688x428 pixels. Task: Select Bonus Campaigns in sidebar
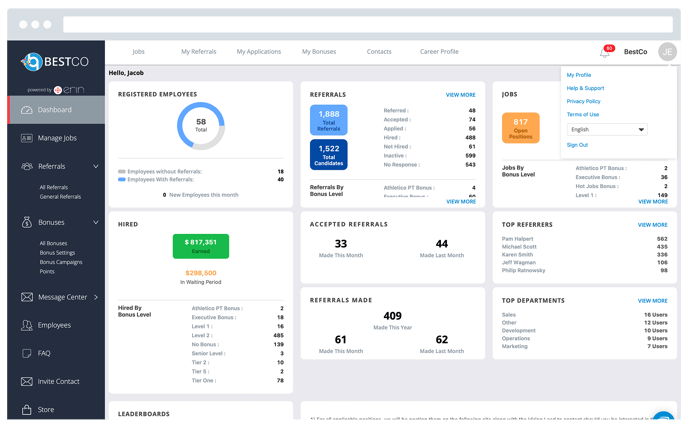click(61, 262)
